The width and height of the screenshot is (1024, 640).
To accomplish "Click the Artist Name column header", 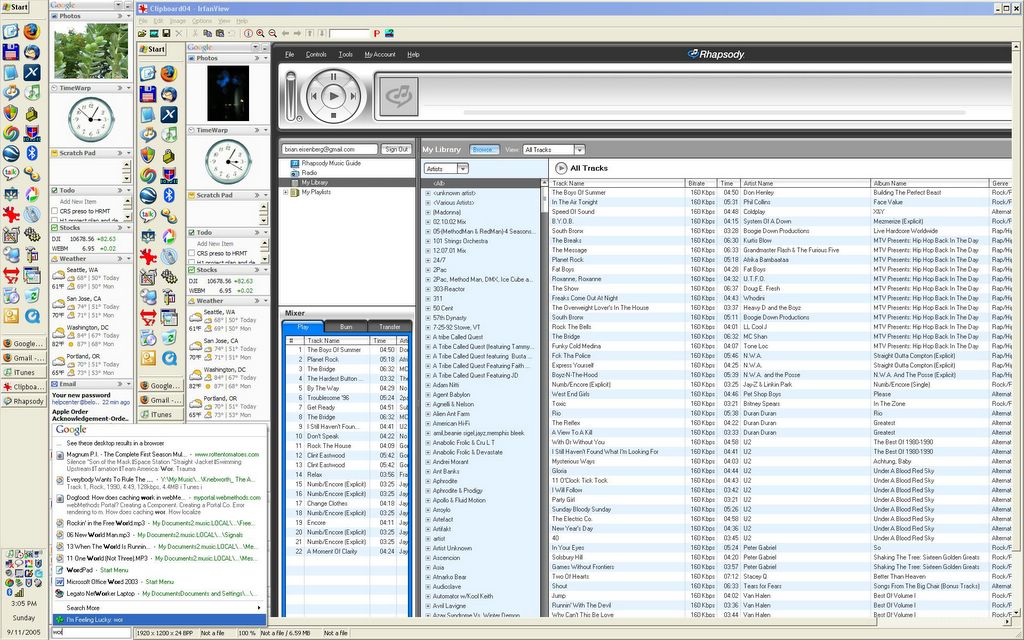I will tap(806, 184).
